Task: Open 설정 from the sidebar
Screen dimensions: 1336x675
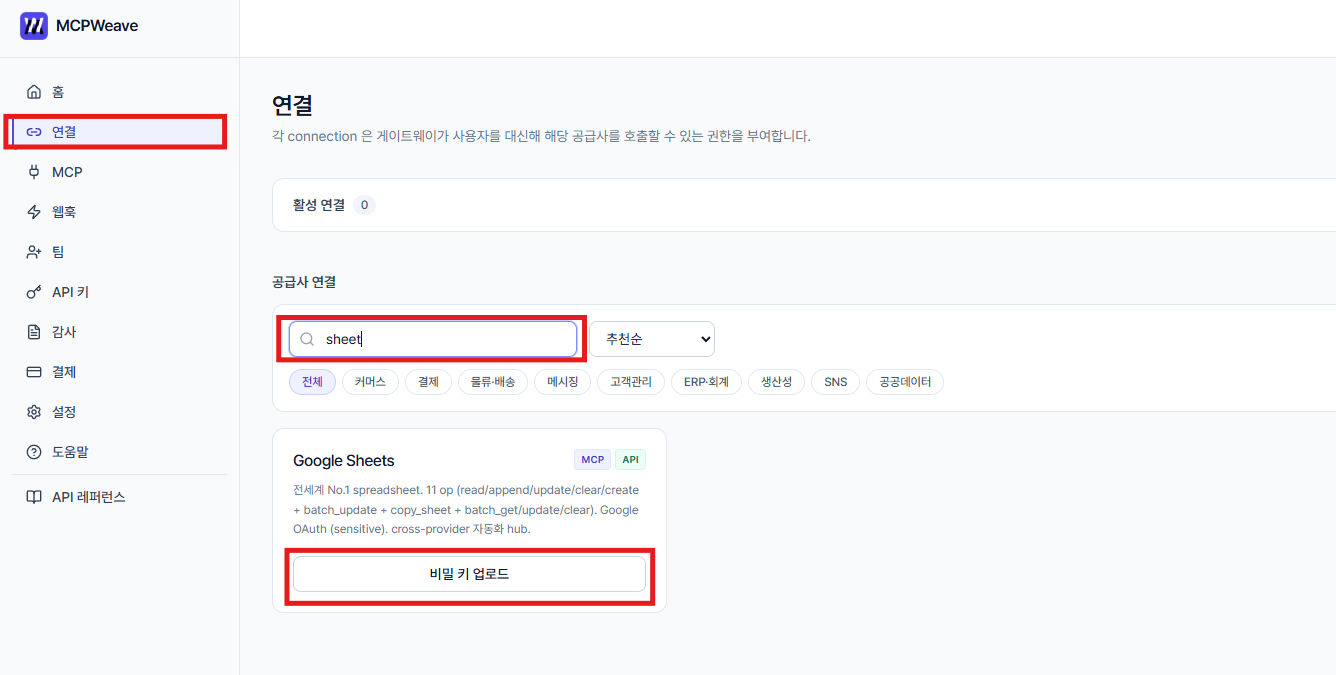Action: pyautogui.click(x=119, y=412)
